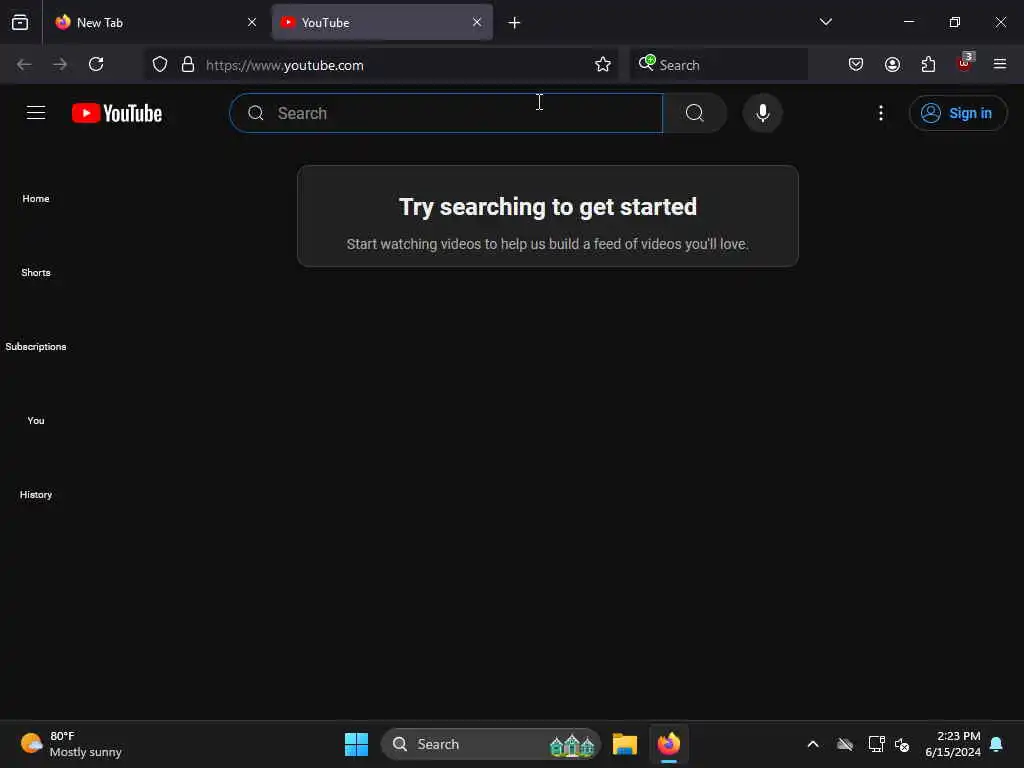This screenshot has width=1024, height=768.
Task: Click the YouTube search magnifier button
Action: pyautogui.click(x=695, y=113)
